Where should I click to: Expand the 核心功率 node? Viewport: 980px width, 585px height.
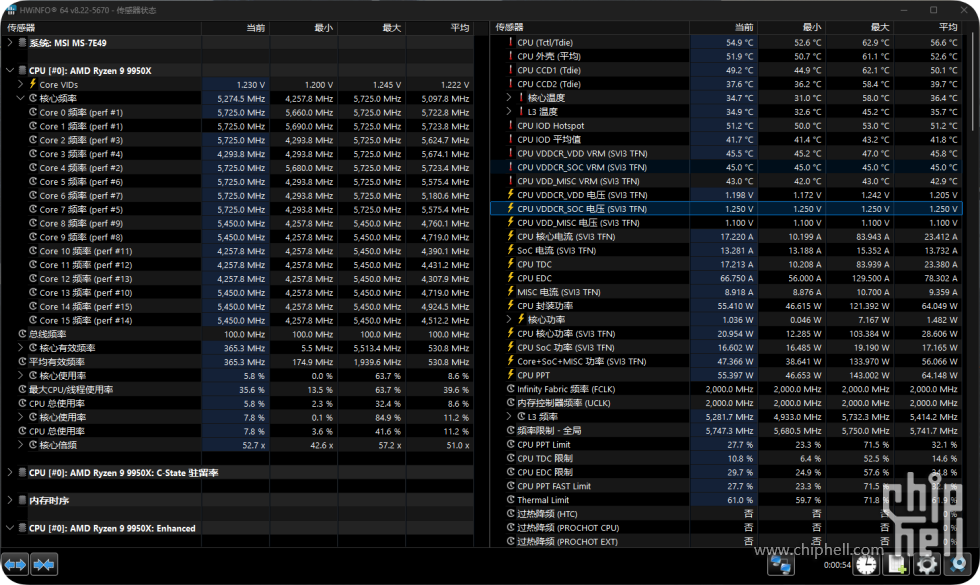point(509,319)
